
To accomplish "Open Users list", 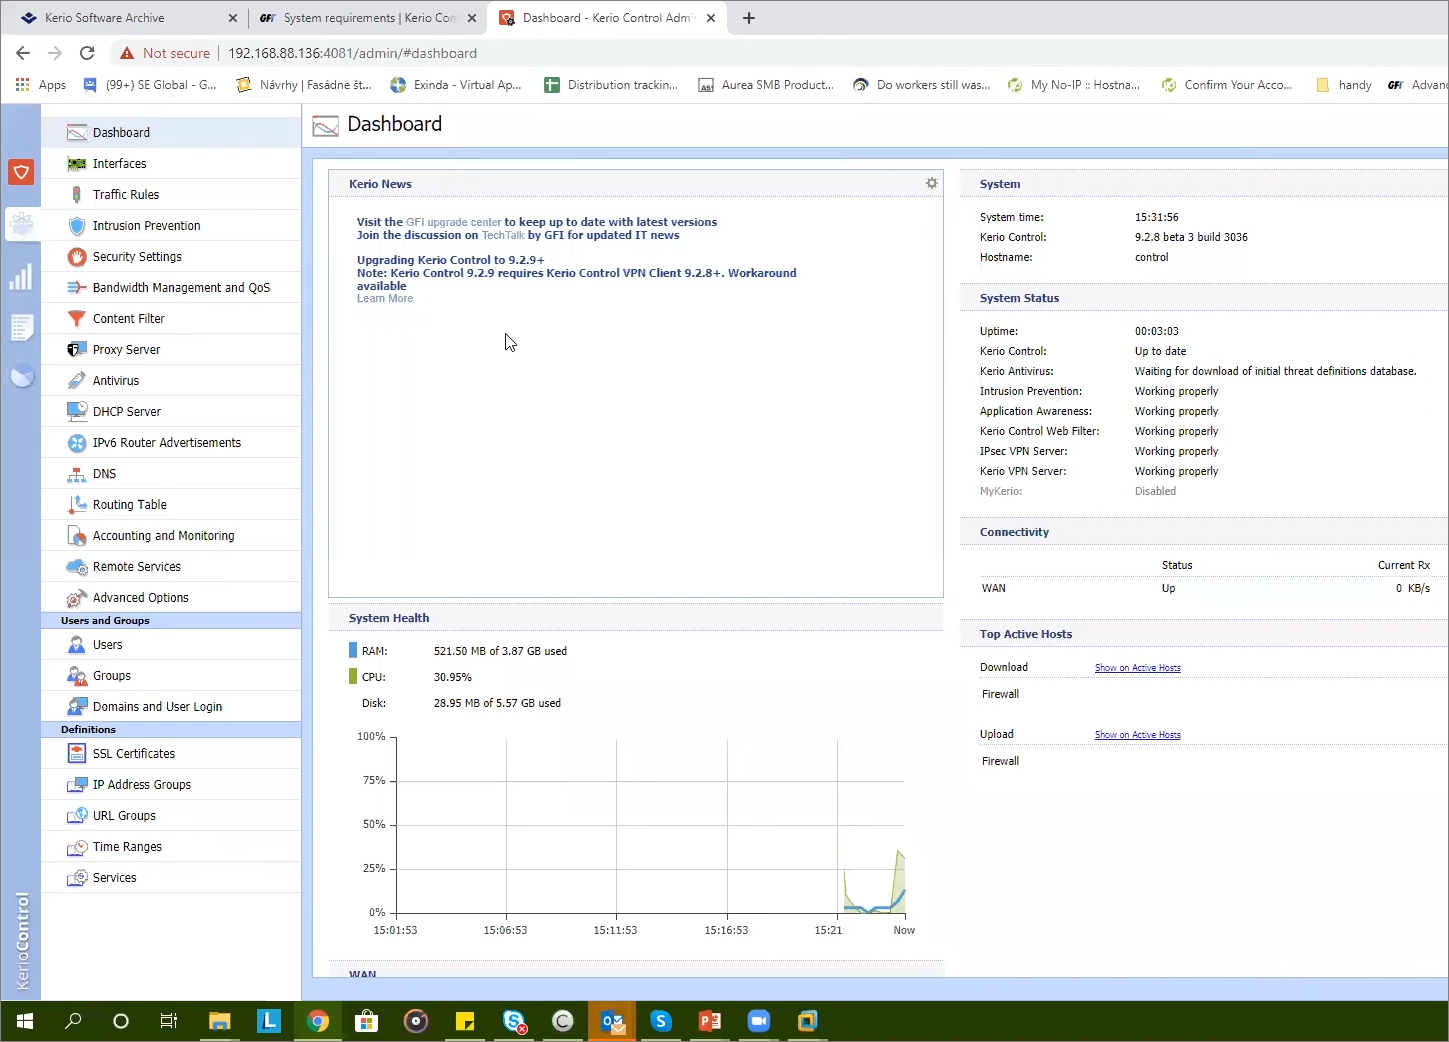I will click(x=171, y=644).
